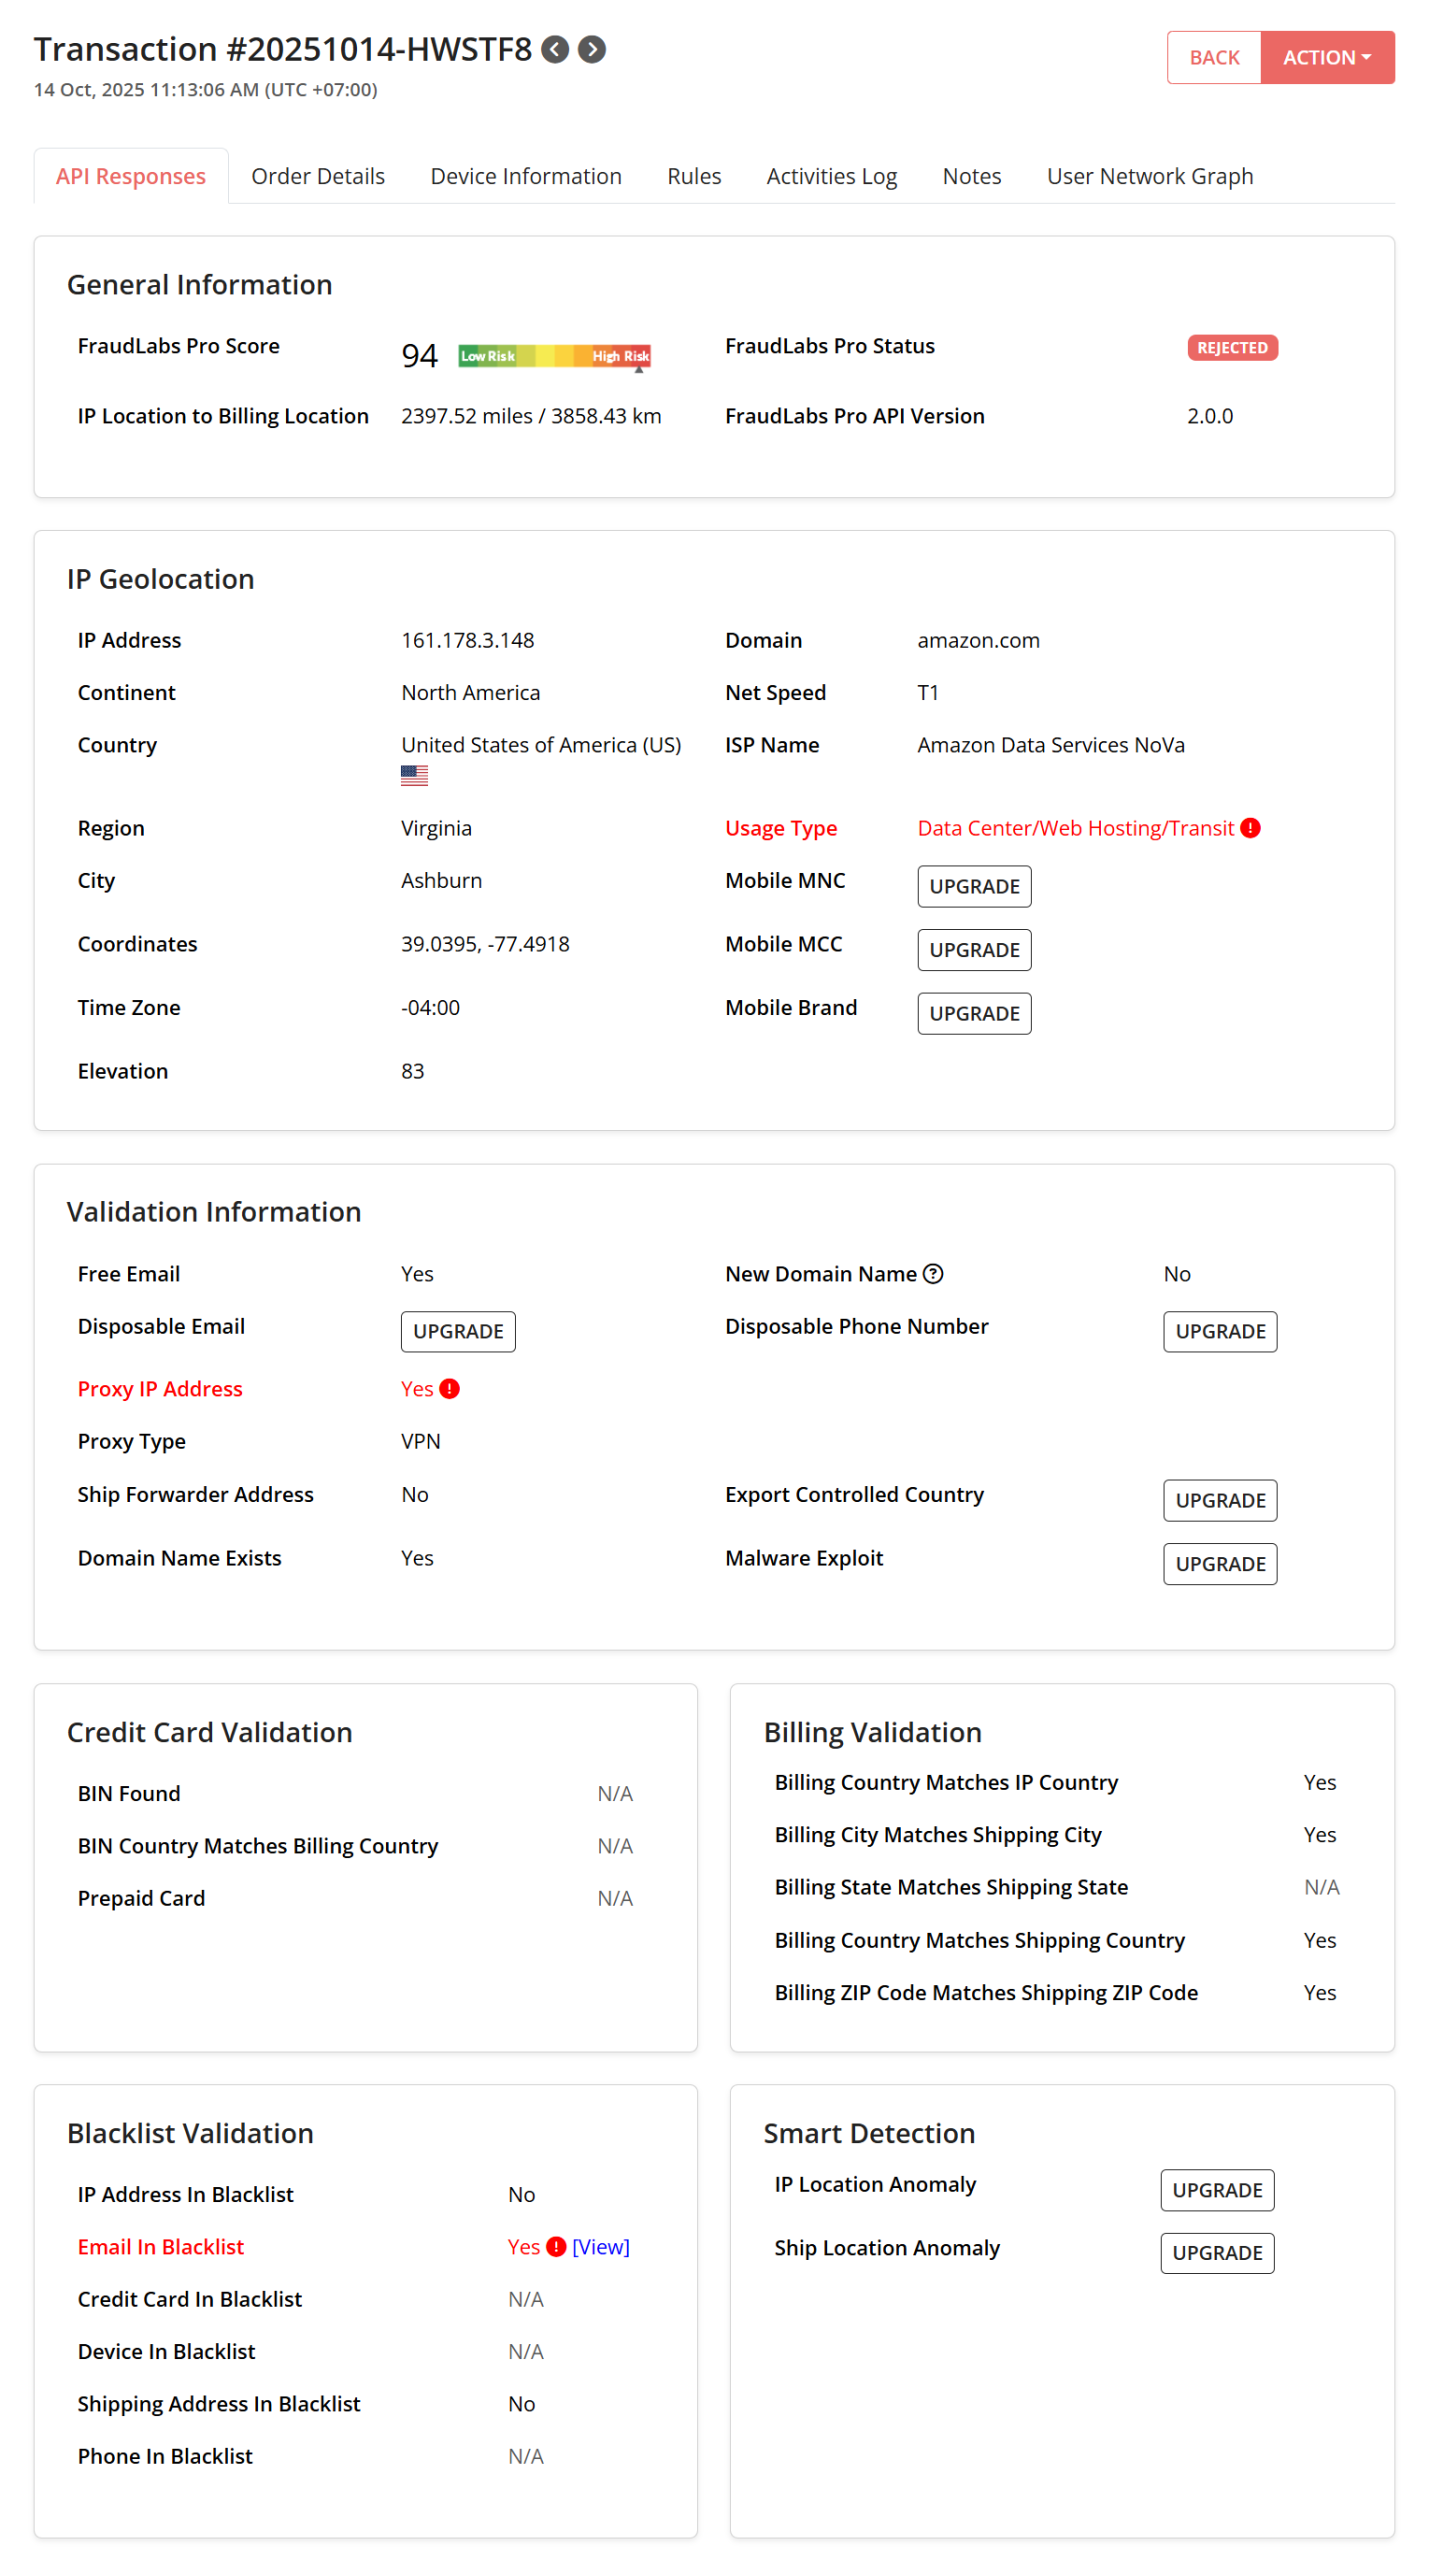Click UPGRADE for Disposable Email

pyautogui.click(x=457, y=1331)
